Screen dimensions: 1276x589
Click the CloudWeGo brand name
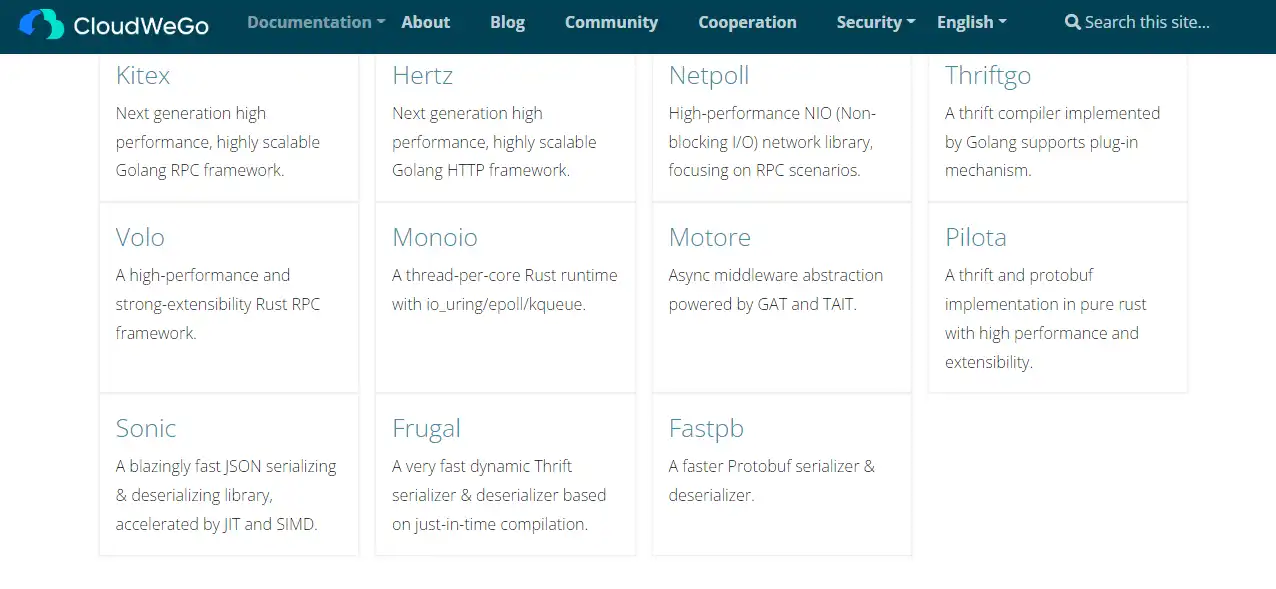(x=141, y=25)
